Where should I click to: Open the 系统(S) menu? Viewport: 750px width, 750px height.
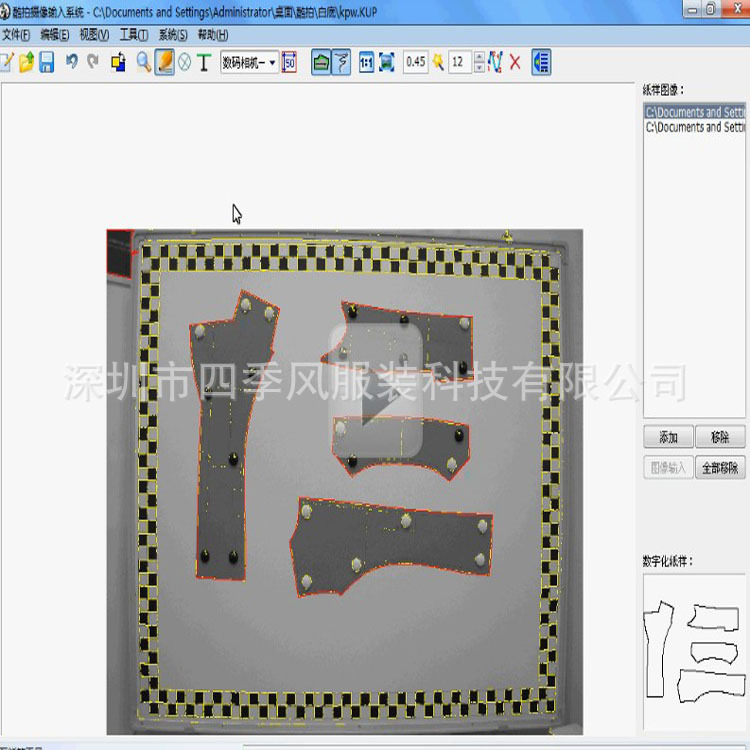point(173,35)
